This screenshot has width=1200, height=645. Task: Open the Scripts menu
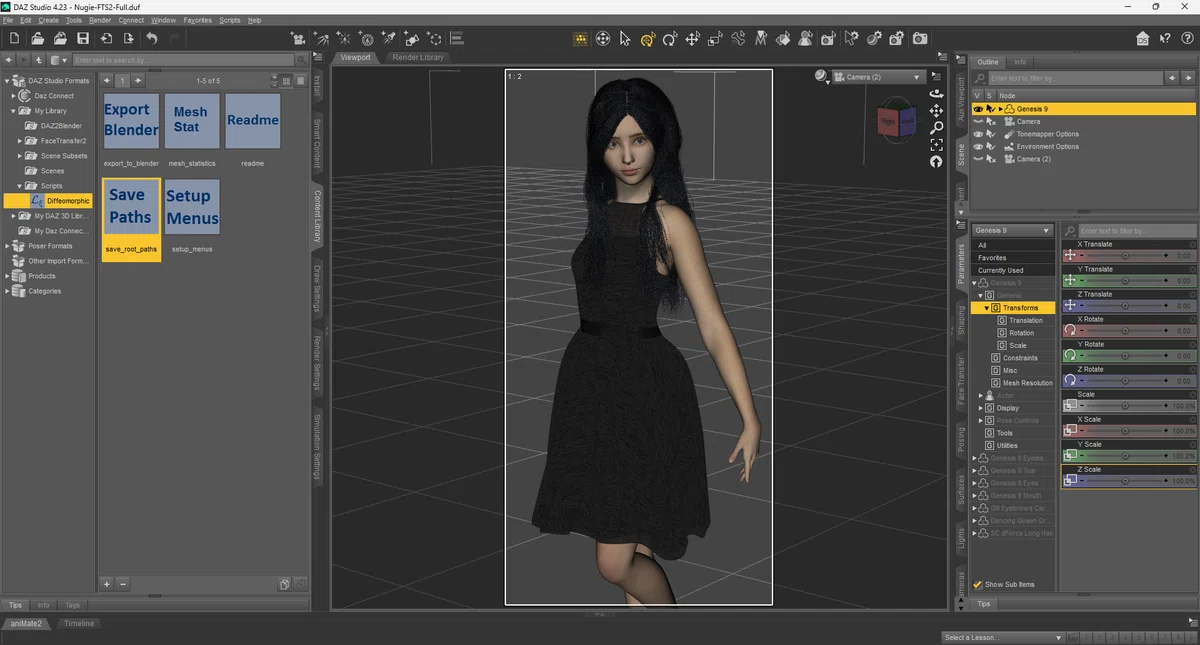tap(229, 20)
